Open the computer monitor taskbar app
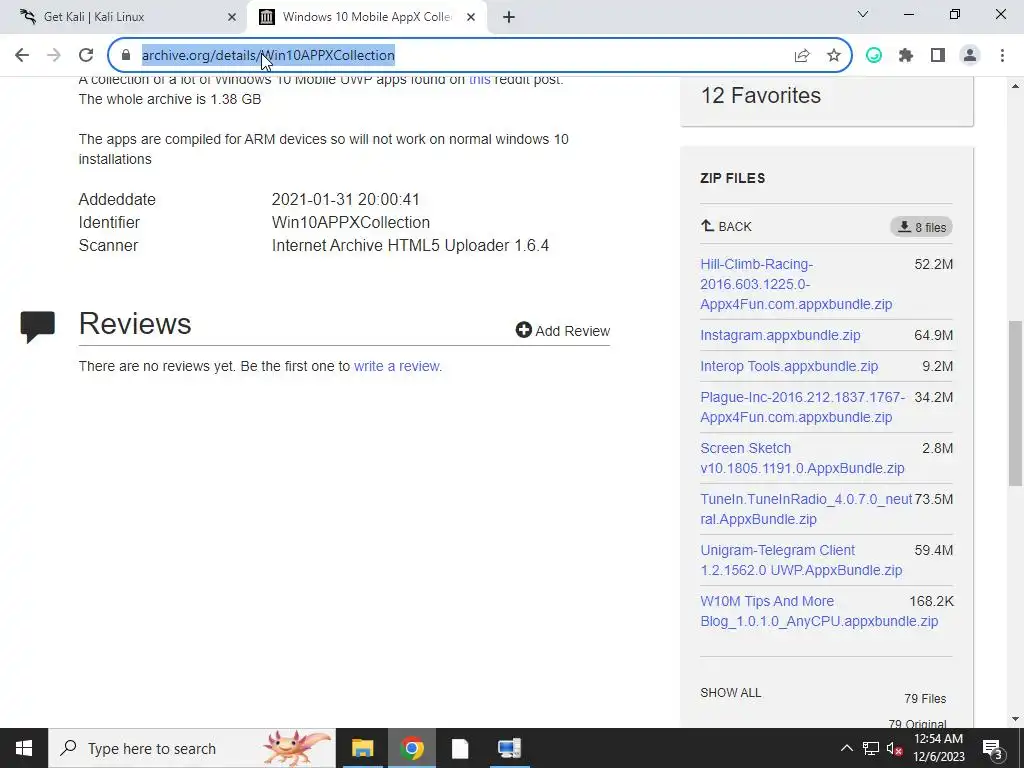Image resolution: width=1024 pixels, height=768 pixels. pos(509,748)
